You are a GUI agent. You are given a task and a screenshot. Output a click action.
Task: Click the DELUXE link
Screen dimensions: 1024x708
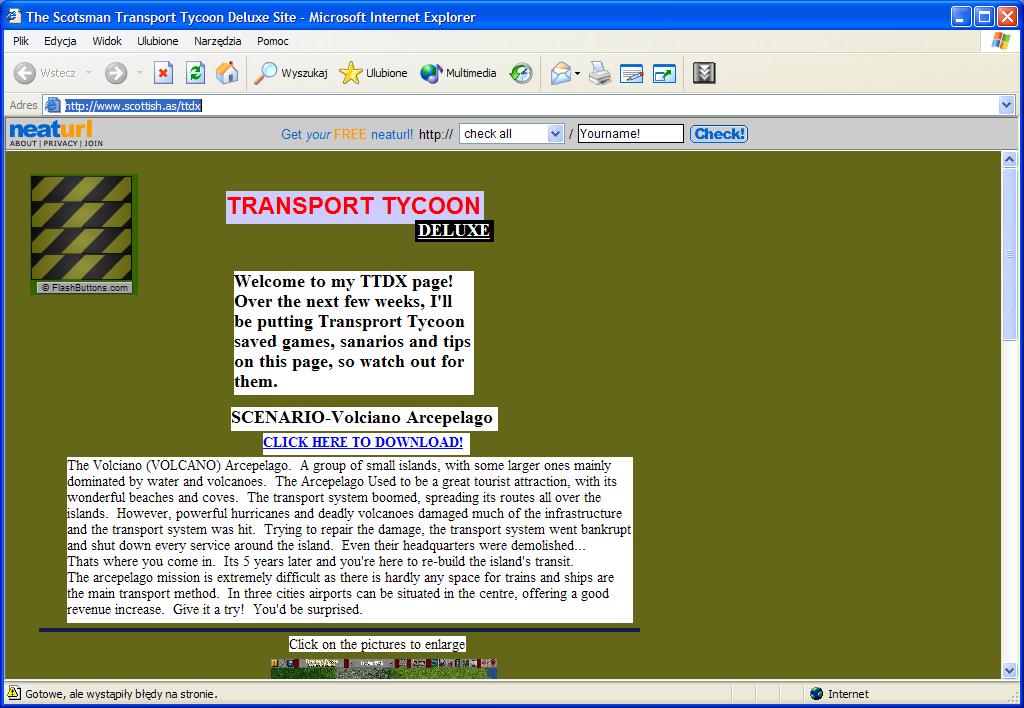coord(454,231)
